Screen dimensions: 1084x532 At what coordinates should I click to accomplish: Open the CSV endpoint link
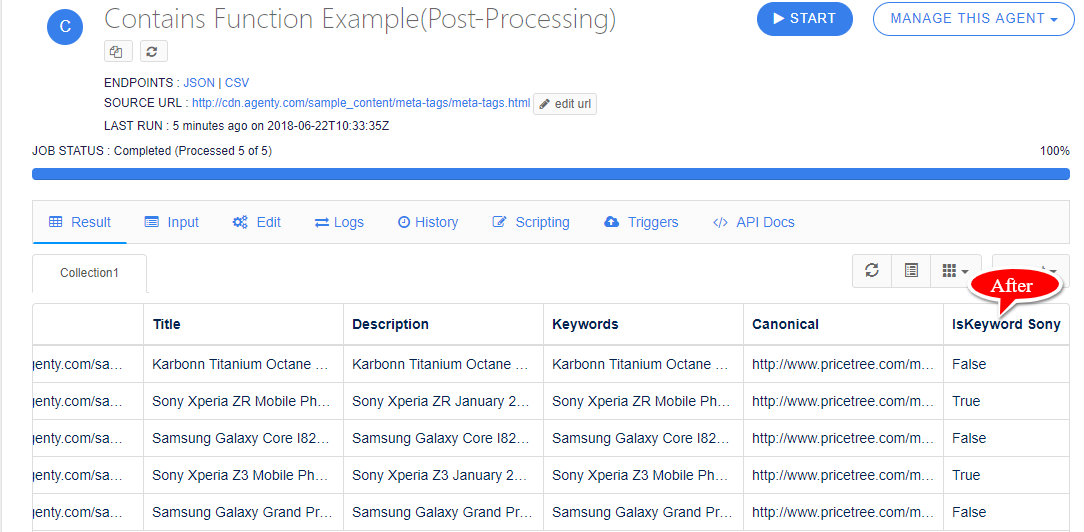coord(236,82)
